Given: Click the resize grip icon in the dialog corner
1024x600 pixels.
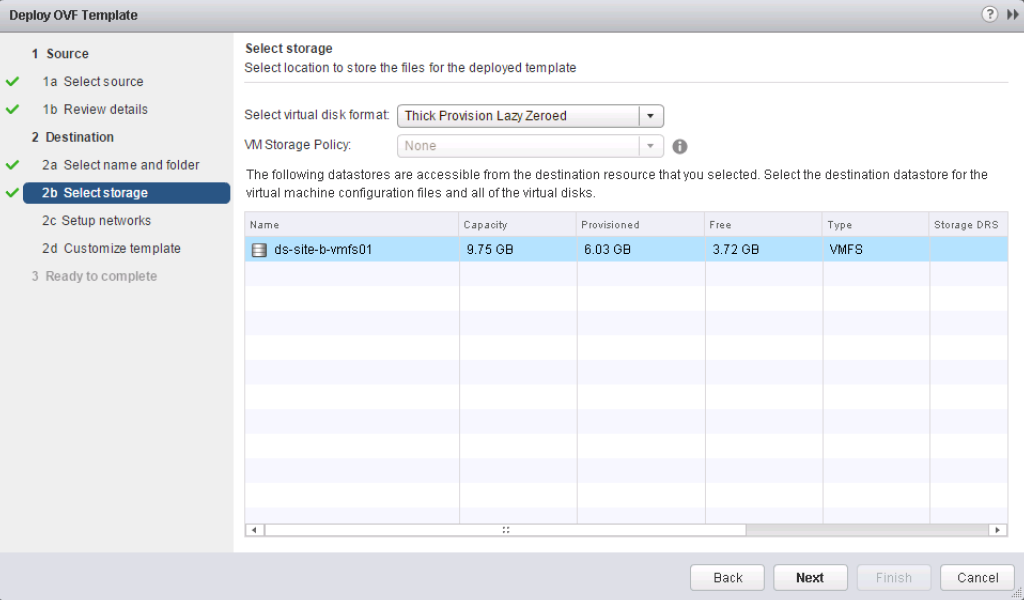Looking at the screenshot, I should click(x=1016, y=592).
